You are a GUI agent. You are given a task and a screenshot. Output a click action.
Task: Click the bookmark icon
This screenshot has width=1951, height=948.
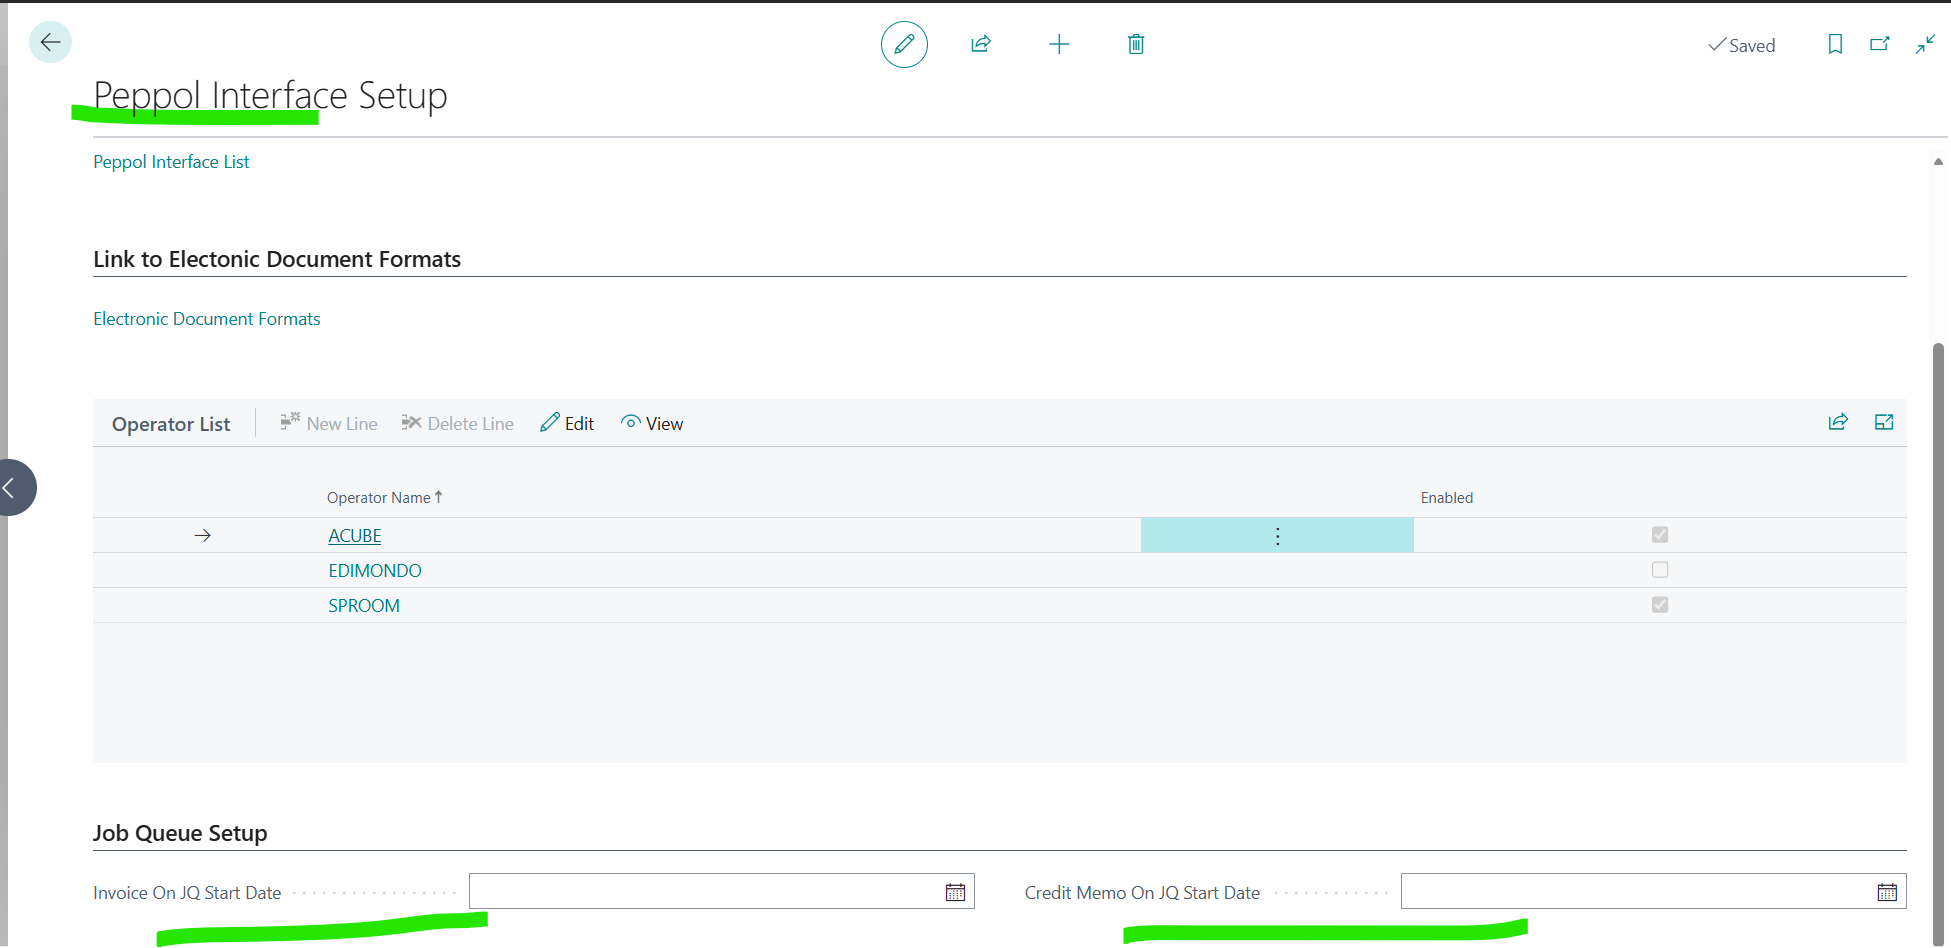[x=1835, y=44]
